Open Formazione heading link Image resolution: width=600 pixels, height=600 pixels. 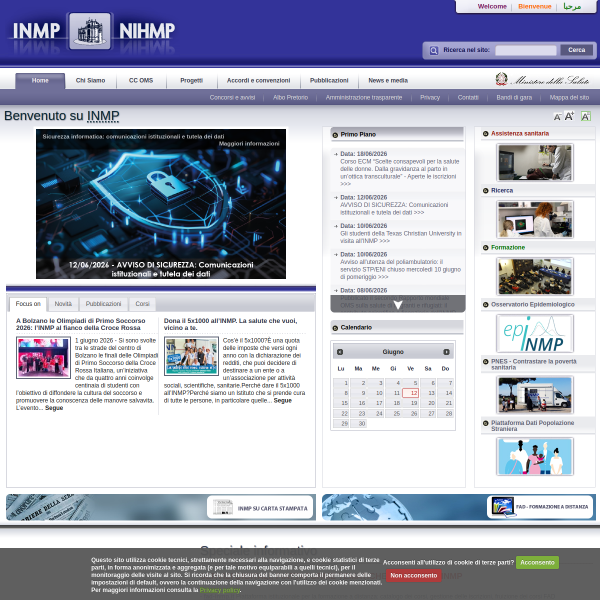(508, 248)
